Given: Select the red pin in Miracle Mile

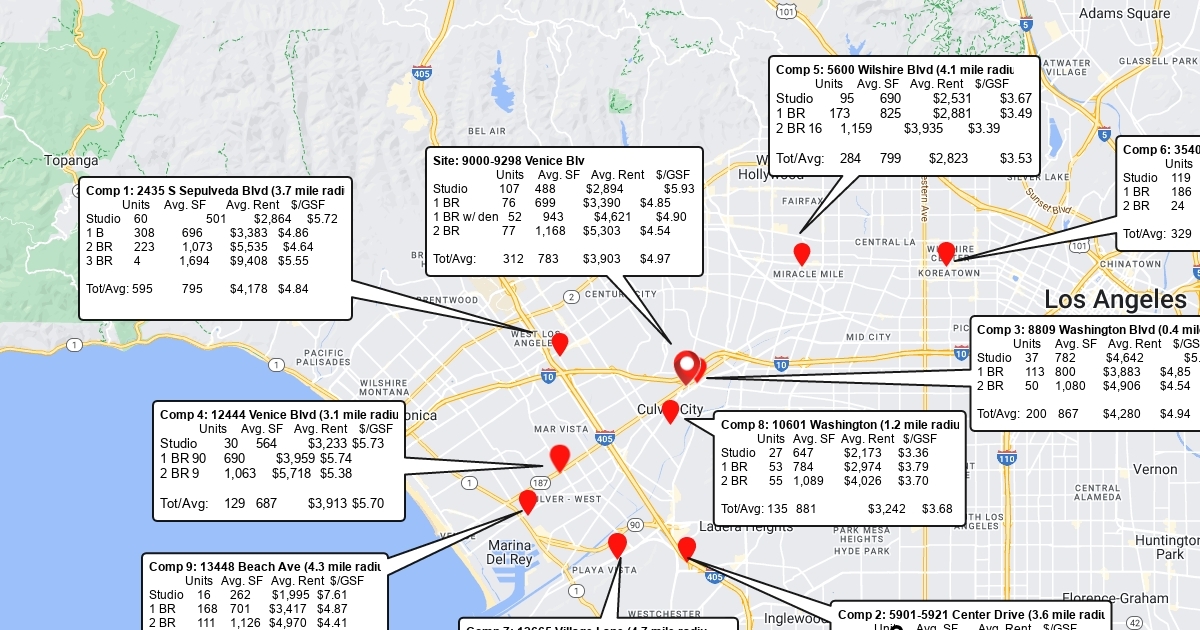Looking at the screenshot, I should 801,252.
